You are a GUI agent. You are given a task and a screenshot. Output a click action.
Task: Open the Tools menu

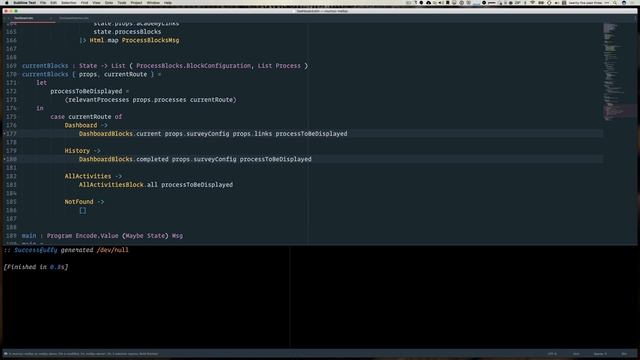(122, 2)
